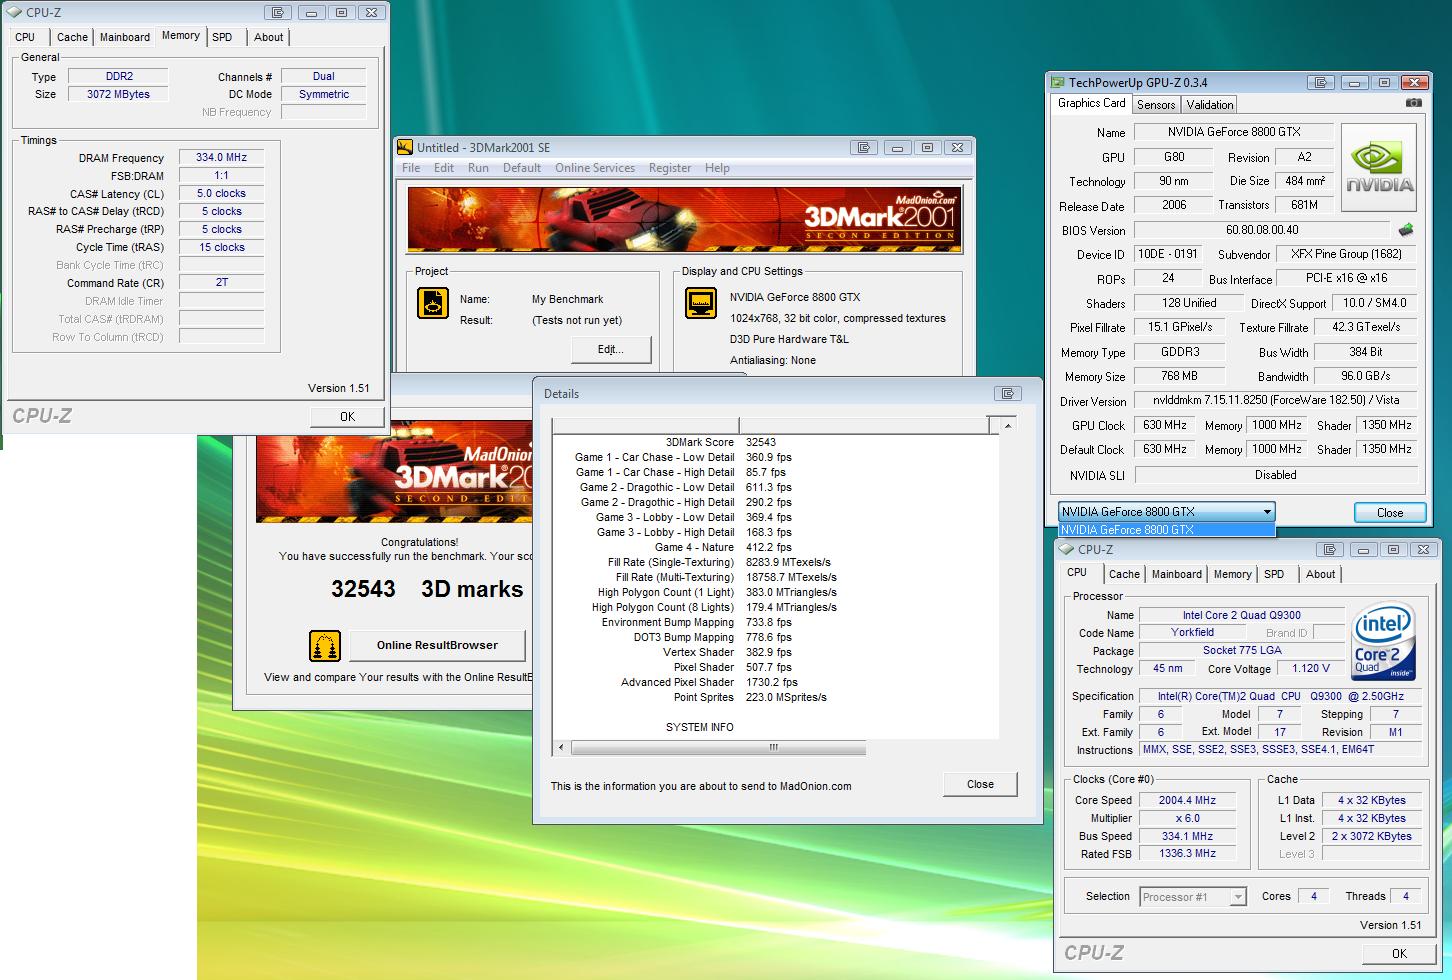The height and width of the screenshot is (980, 1452).
Task: Open Cache tab in the bottom CPU-Z window
Action: click(1124, 574)
